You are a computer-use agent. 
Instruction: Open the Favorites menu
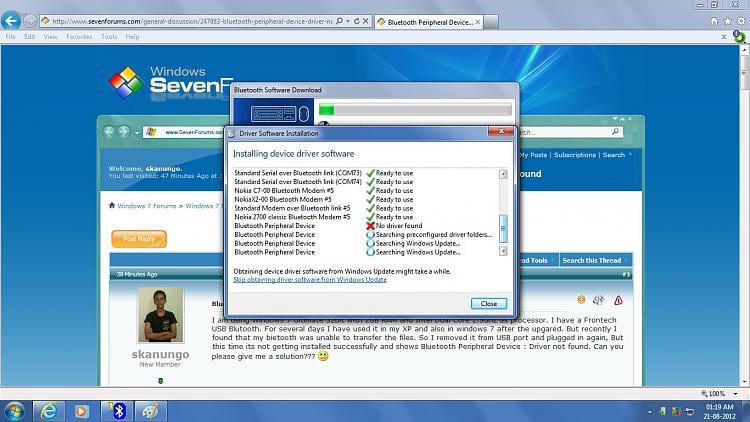tap(79, 36)
